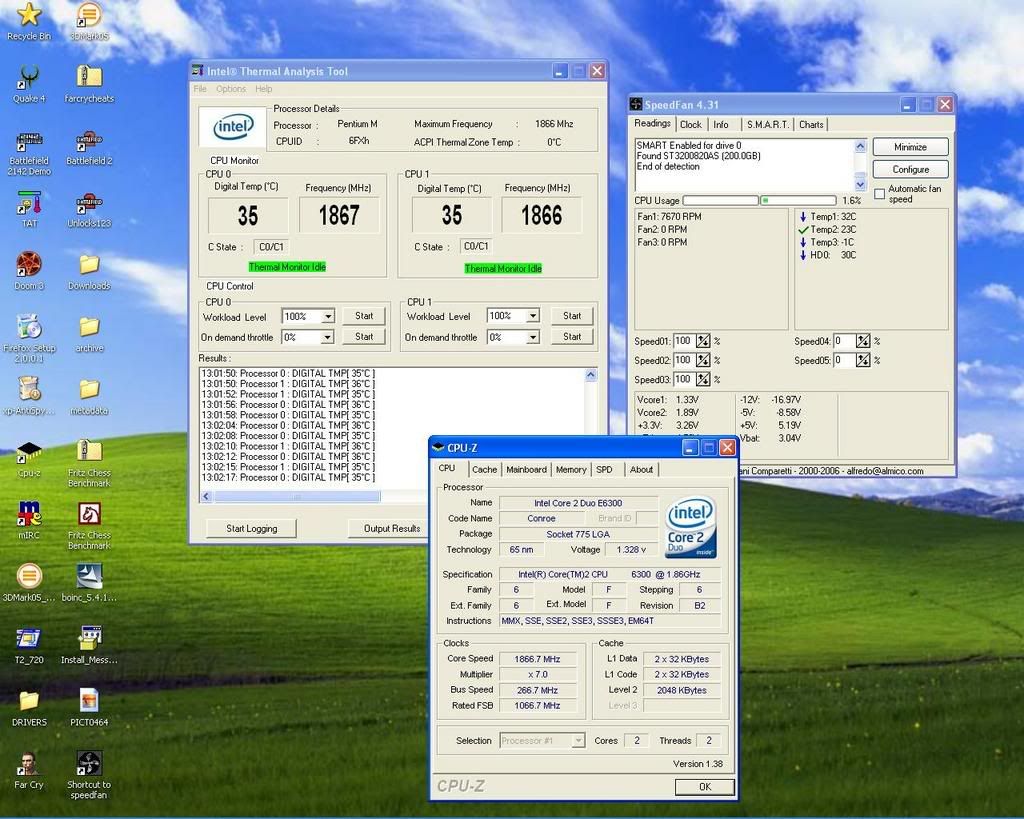Launch the Far Cry desktop shortcut

[x=29, y=771]
